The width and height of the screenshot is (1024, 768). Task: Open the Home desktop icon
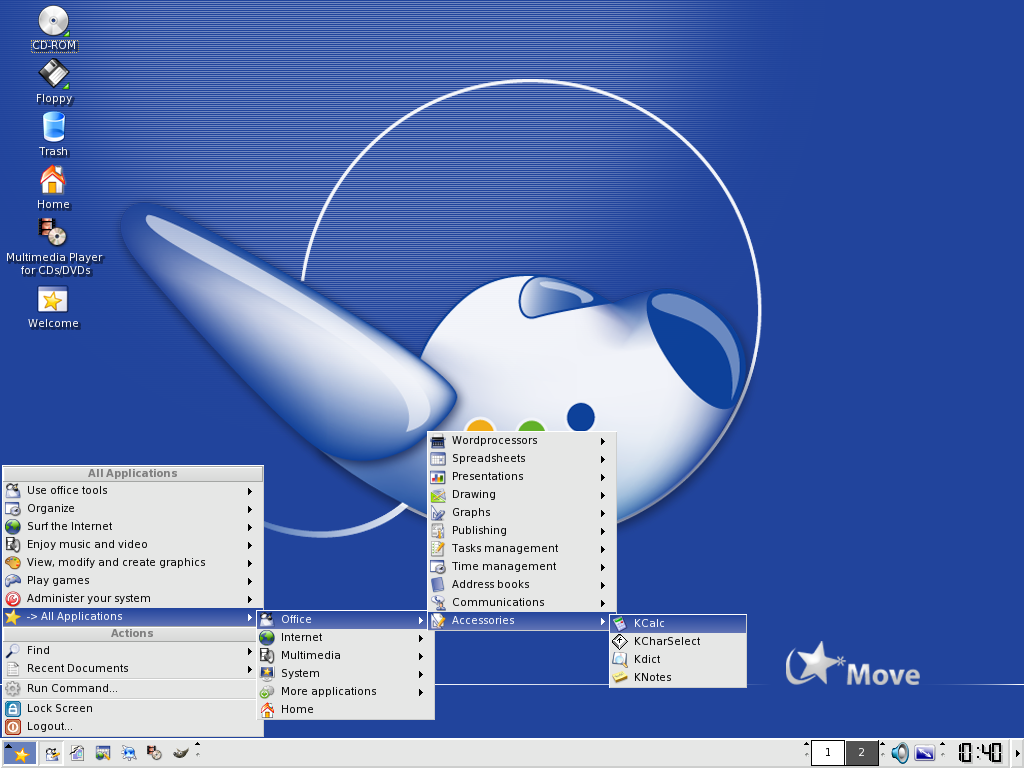click(54, 187)
